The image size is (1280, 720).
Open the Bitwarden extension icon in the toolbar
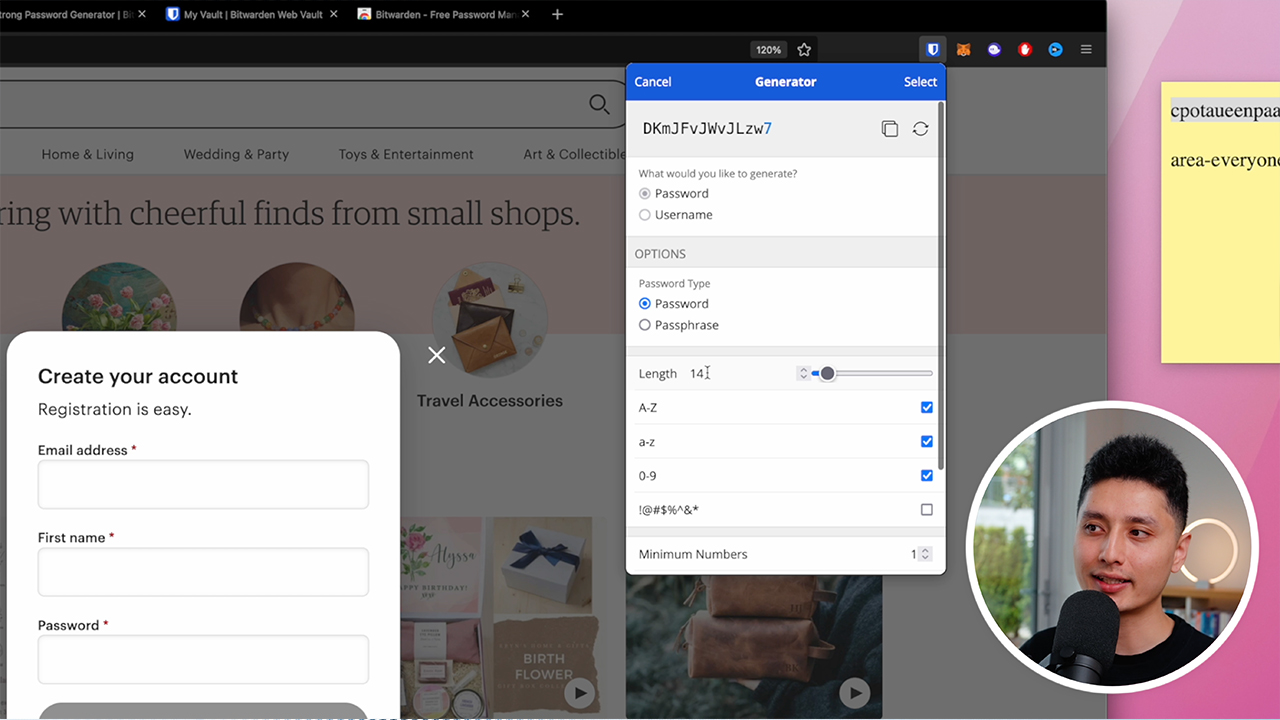[932, 49]
